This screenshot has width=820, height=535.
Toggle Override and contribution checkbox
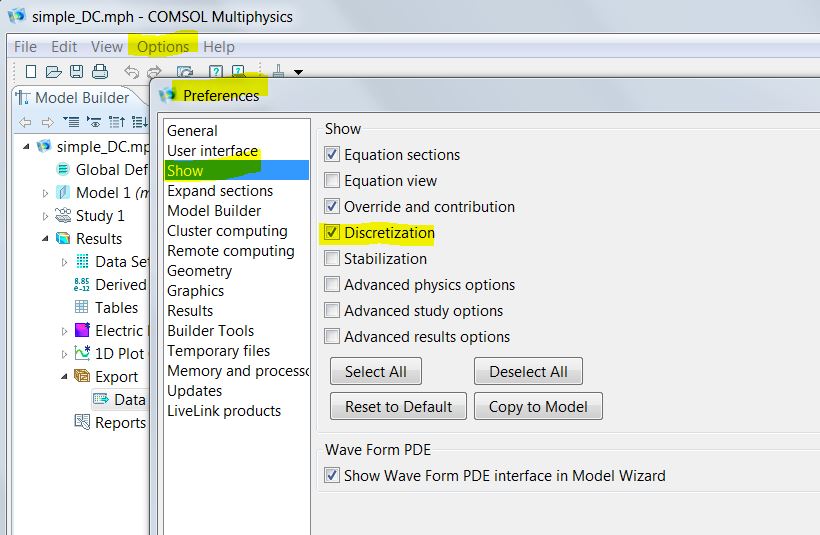click(332, 206)
